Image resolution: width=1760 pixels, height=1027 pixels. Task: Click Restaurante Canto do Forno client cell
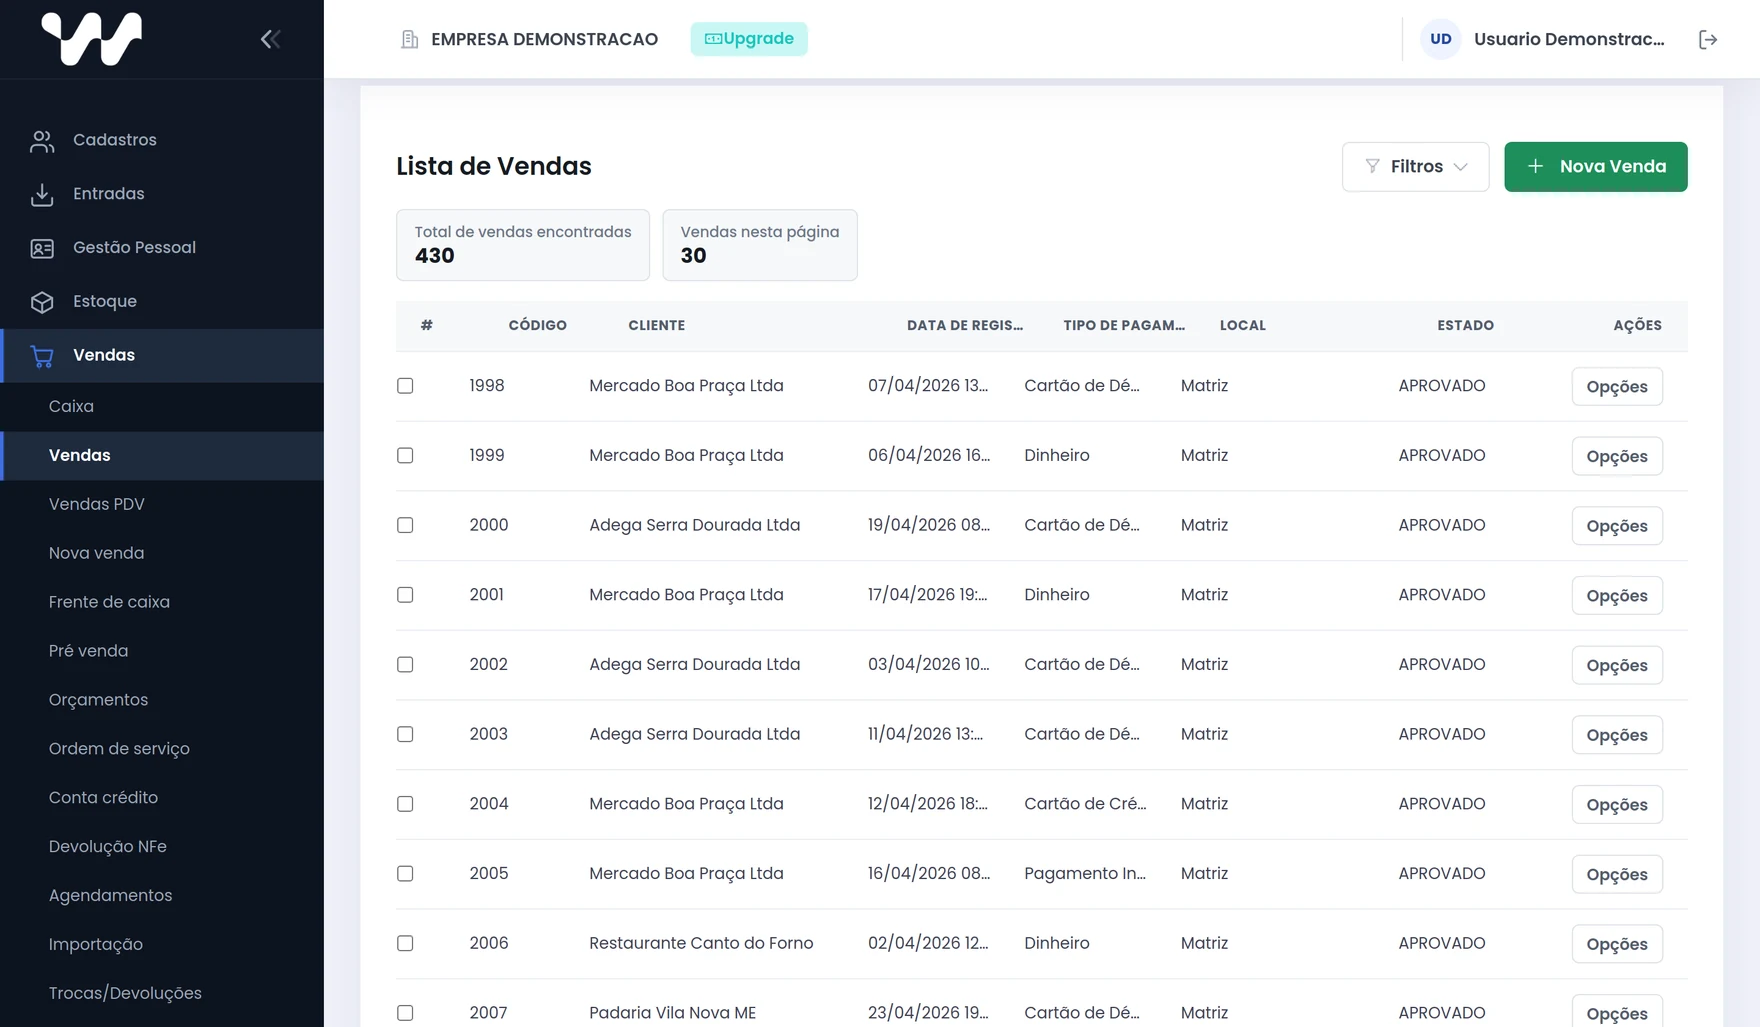pyautogui.click(x=701, y=943)
